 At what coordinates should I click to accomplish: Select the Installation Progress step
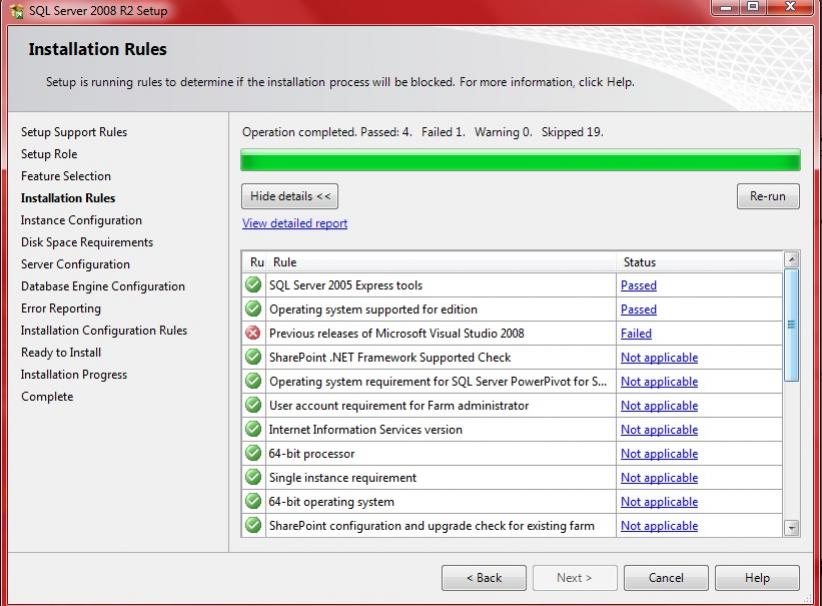pos(74,374)
